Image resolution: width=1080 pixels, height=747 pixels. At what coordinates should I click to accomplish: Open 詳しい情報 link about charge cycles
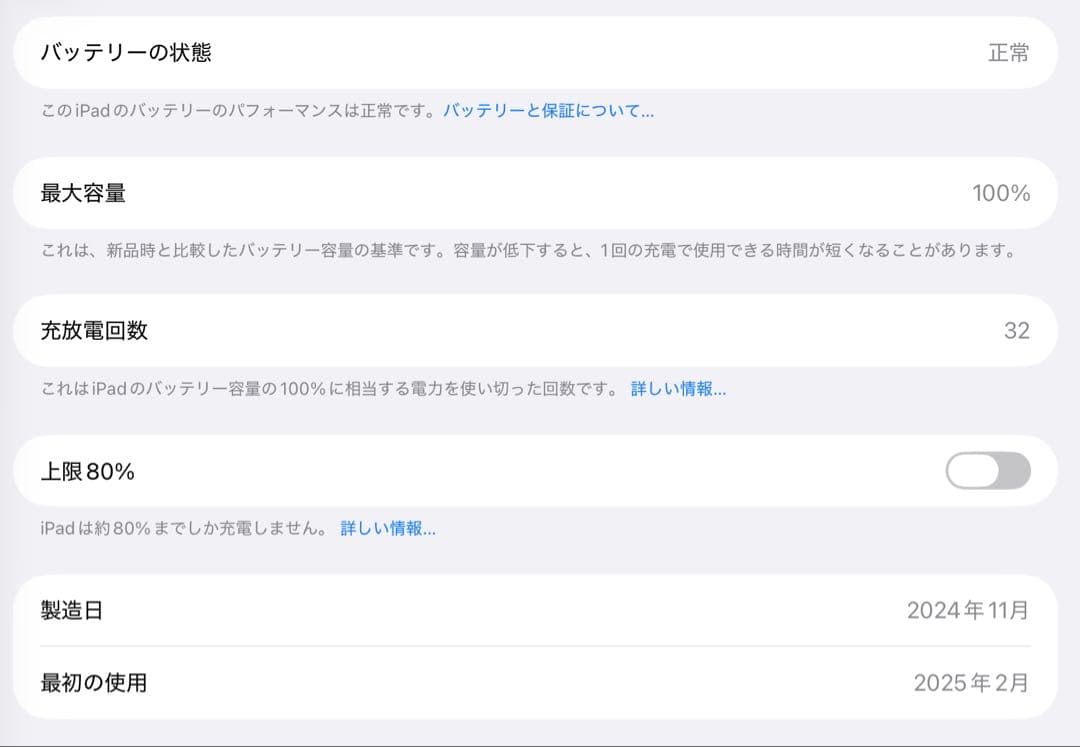click(x=681, y=389)
